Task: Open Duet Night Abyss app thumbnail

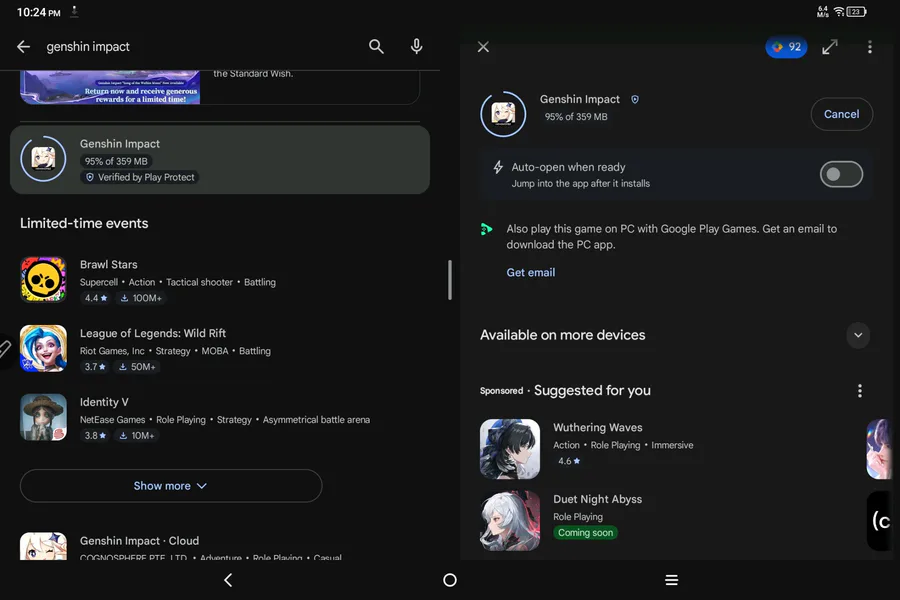Action: pyautogui.click(x=510, y=521)
